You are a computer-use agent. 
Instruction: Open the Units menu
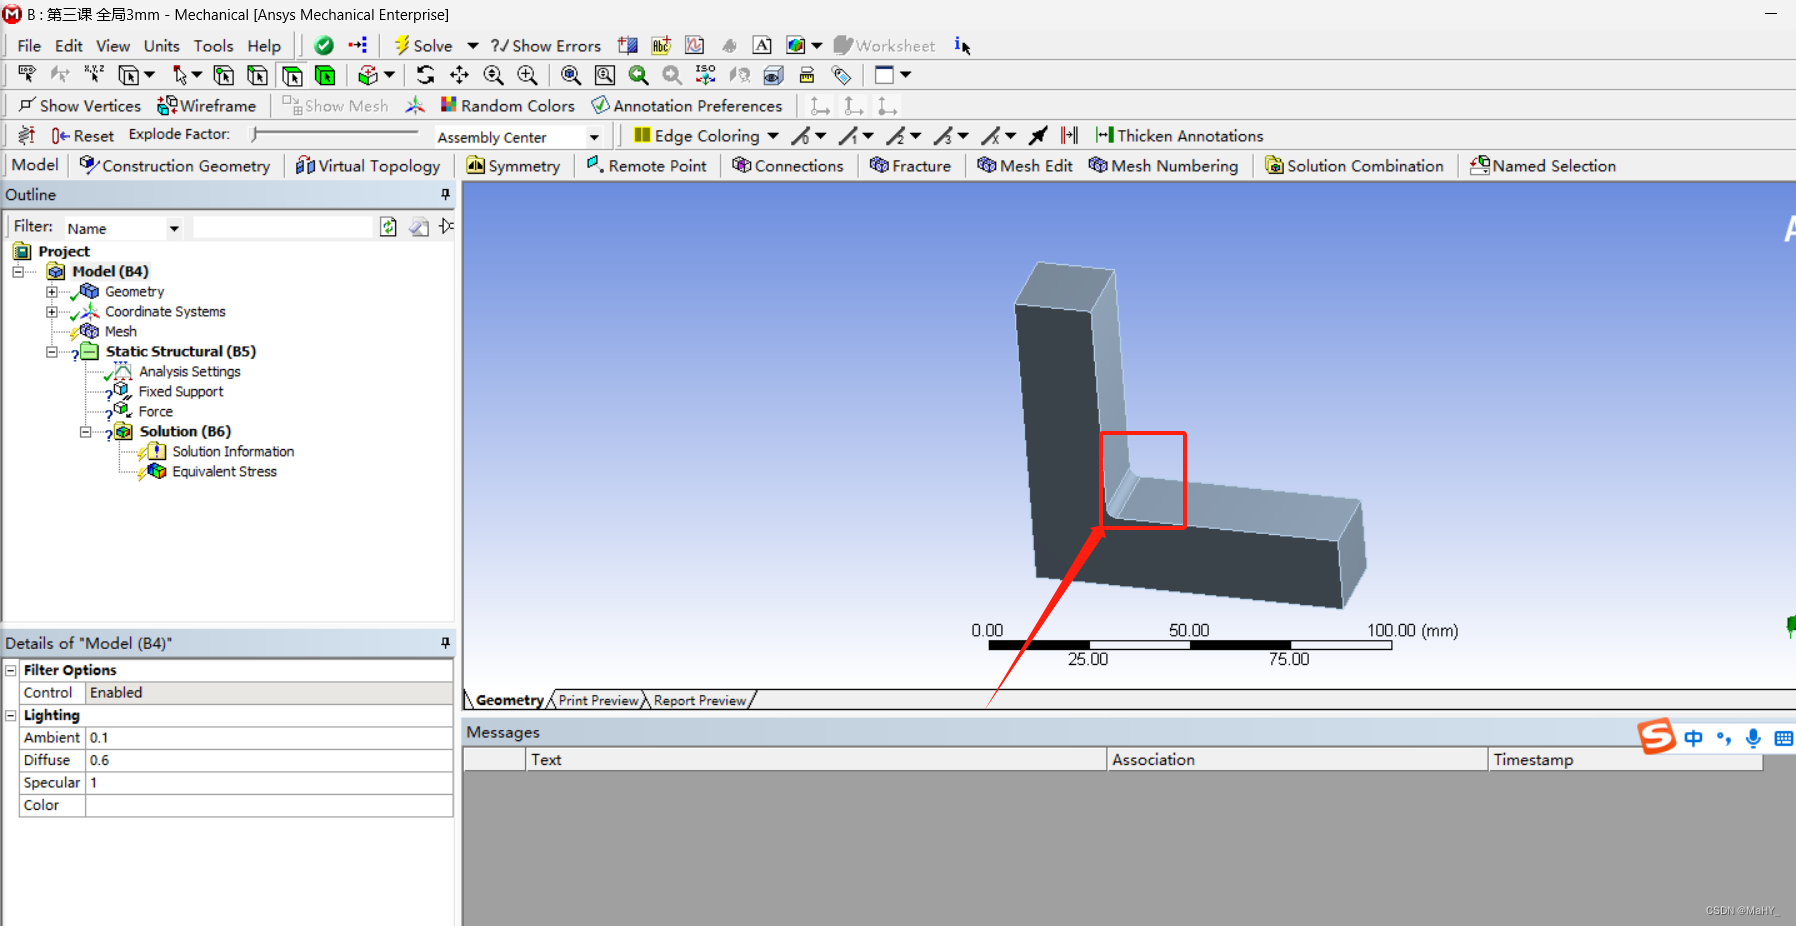pyautogui.click(x=161, y=45)
